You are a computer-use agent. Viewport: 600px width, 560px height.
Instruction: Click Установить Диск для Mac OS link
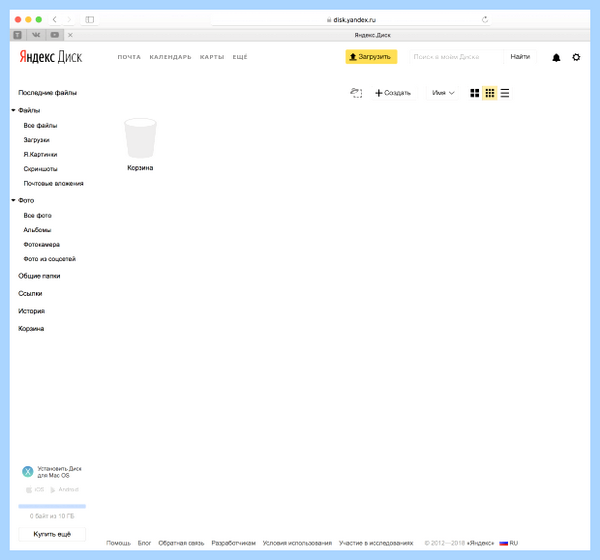(59, 472)
